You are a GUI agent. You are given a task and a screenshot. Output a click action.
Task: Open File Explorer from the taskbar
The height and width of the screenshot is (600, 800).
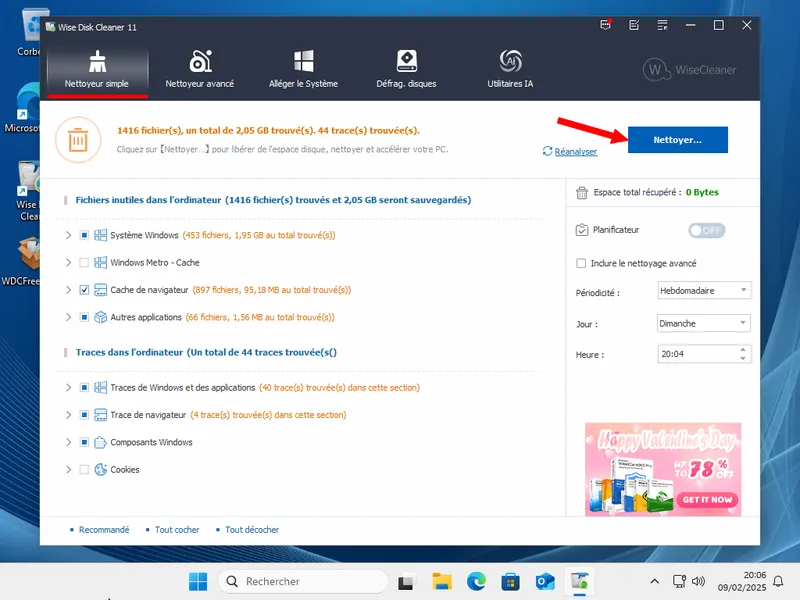(442, 582)
